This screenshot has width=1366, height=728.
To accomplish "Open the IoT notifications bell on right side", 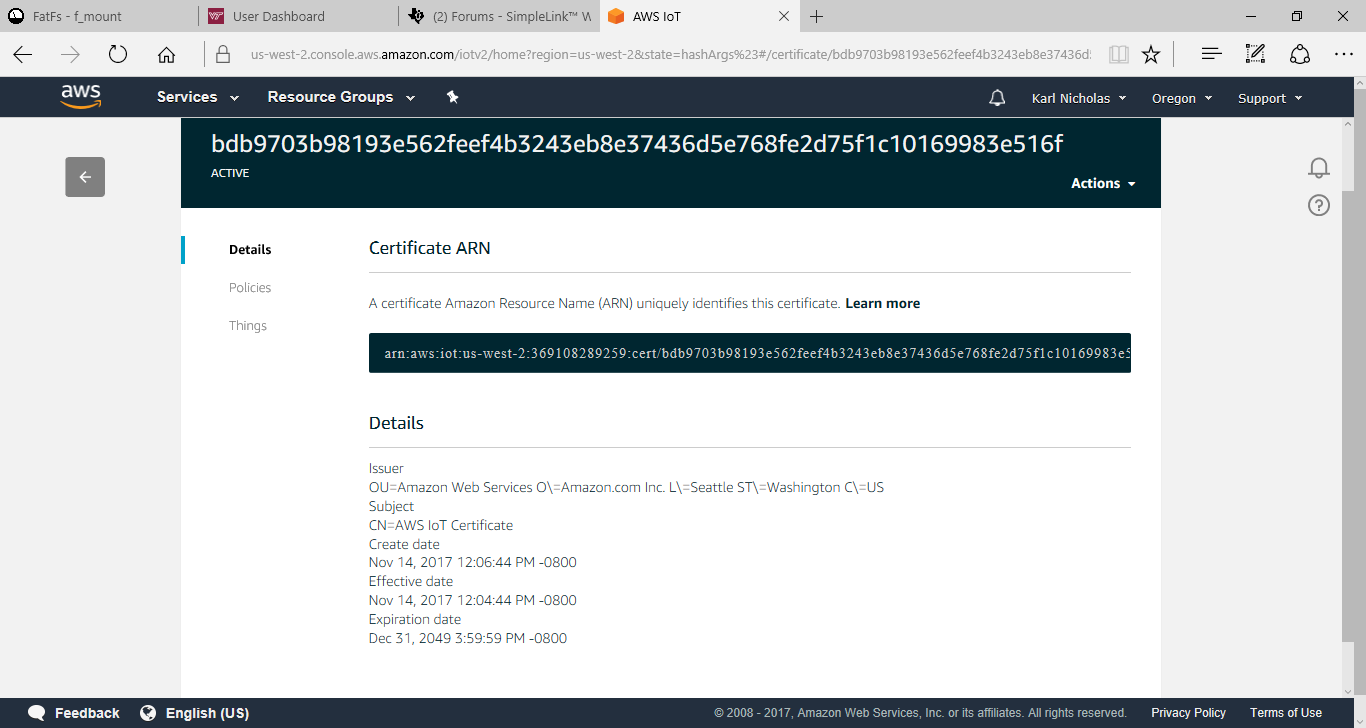I will point(1319,168).
